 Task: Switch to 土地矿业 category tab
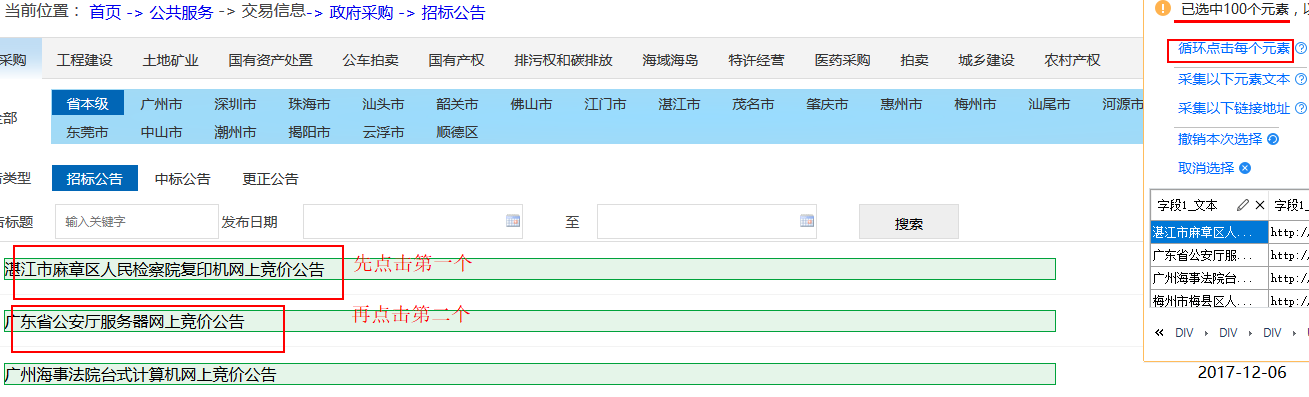point(171,60)
